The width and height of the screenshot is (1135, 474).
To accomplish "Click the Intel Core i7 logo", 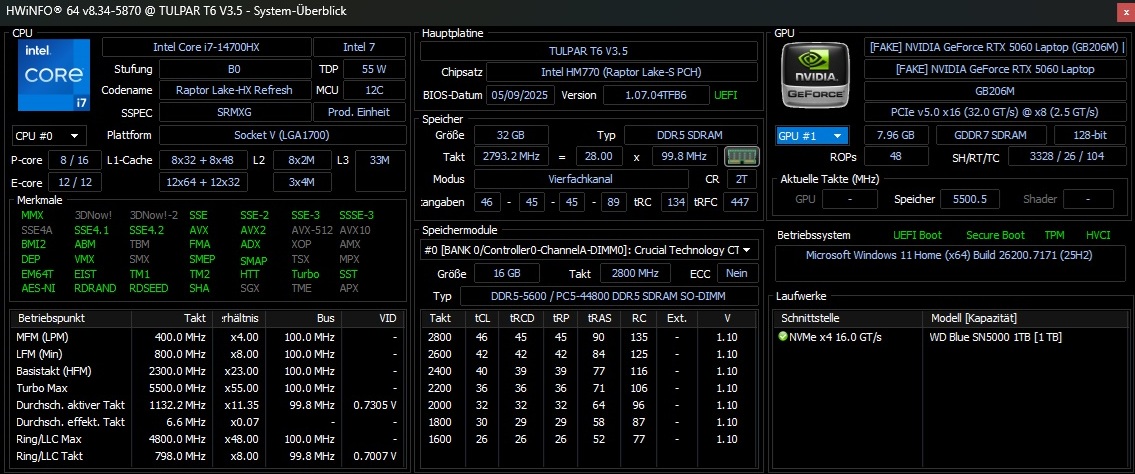I will (x=52, y=76).
